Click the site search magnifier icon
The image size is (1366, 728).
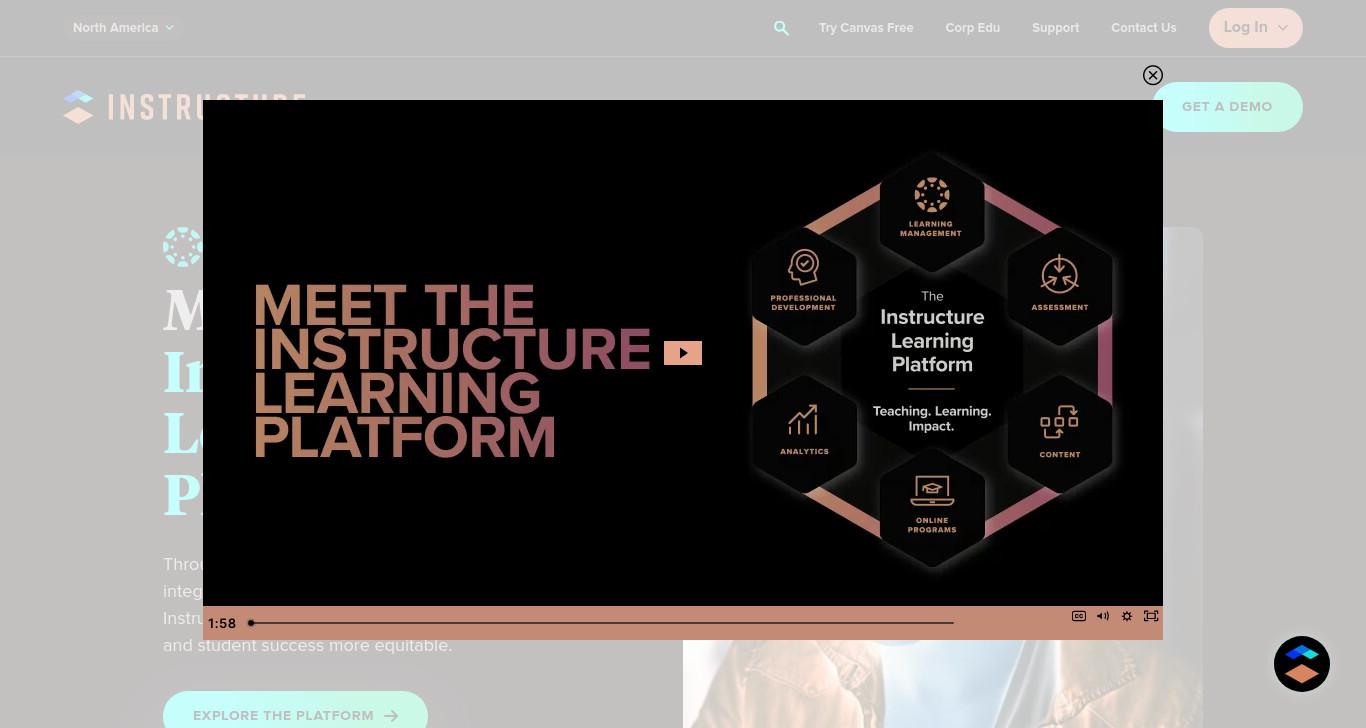tap(782, 28)
